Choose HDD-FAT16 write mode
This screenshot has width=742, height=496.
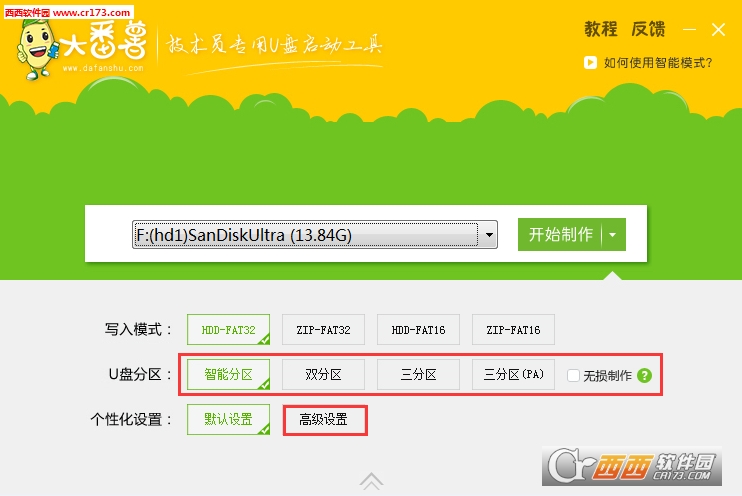pos(418,329)
